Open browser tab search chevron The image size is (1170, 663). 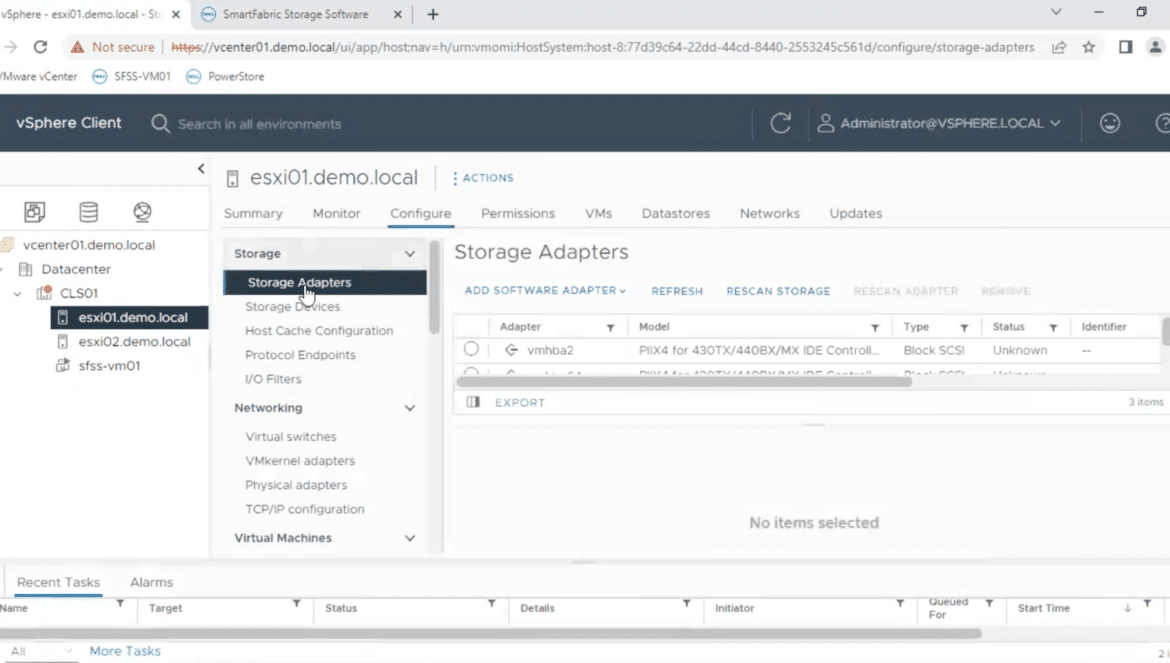(1056, 12)
